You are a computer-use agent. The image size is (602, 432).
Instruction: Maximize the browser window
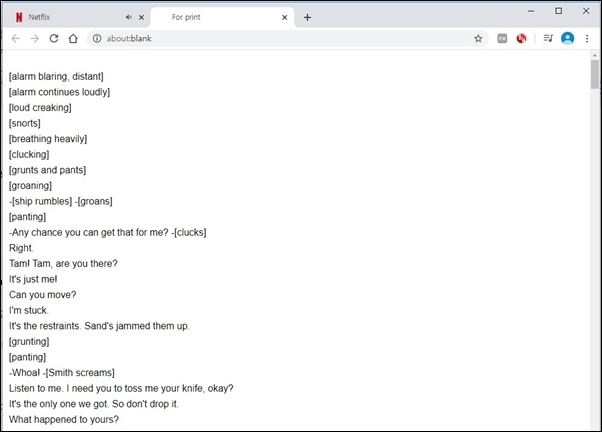(559, 11)
